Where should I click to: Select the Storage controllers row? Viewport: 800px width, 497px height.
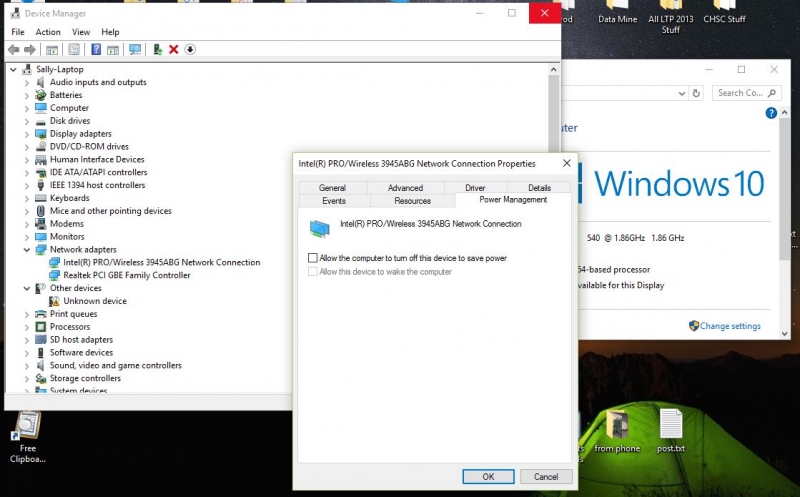[x=85, y=378]
